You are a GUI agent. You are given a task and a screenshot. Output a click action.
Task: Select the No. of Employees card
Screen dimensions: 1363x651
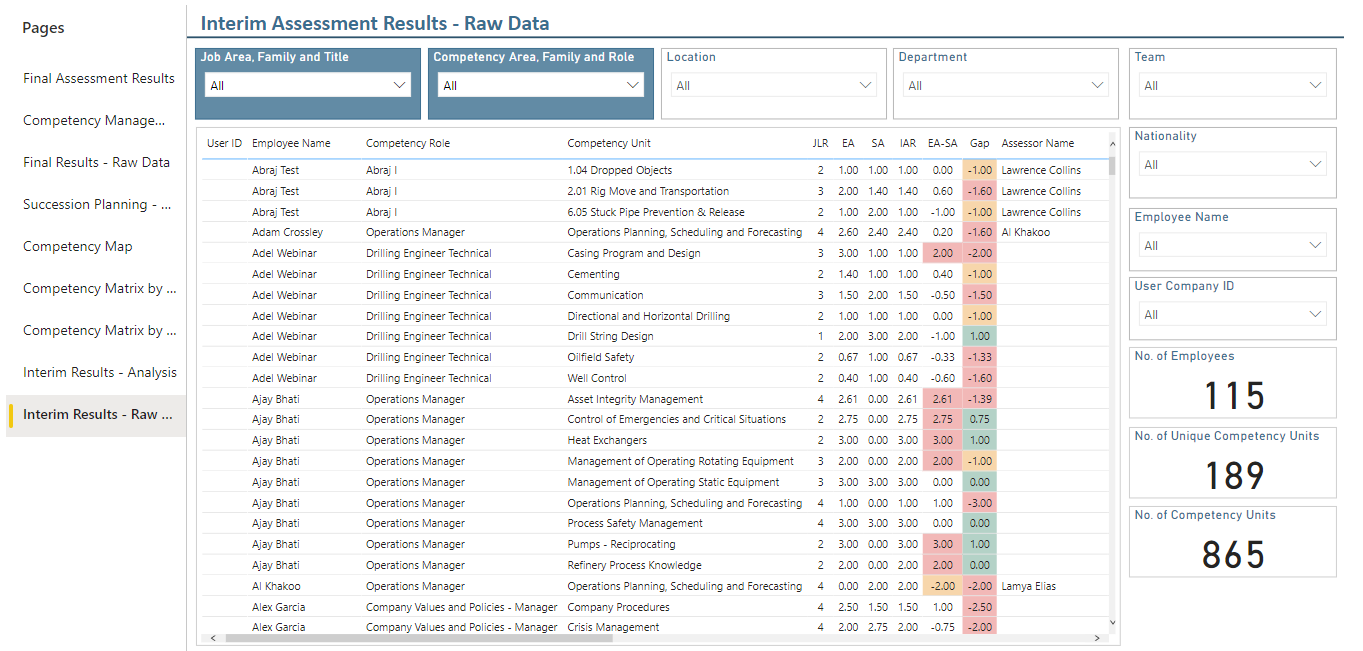point(1232,383)
